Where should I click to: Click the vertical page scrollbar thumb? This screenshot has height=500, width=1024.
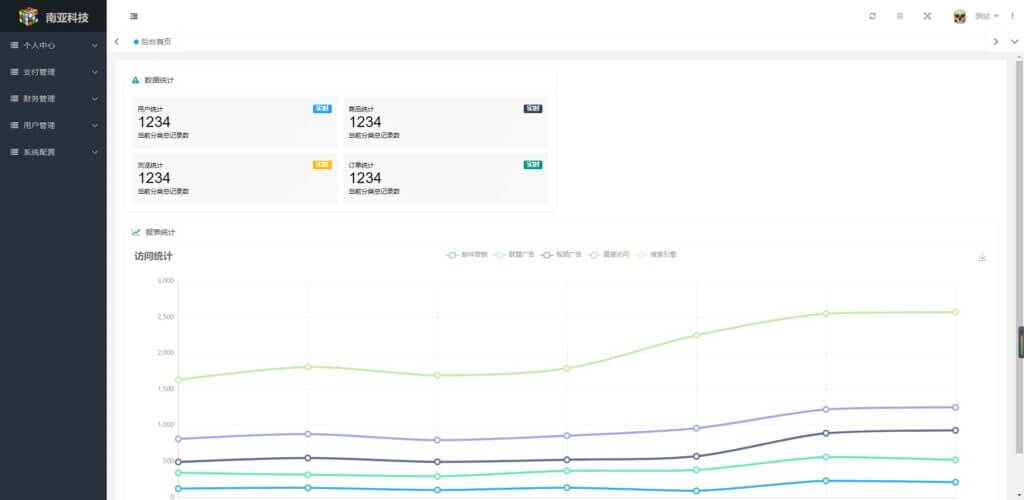tap(1019, 257)
